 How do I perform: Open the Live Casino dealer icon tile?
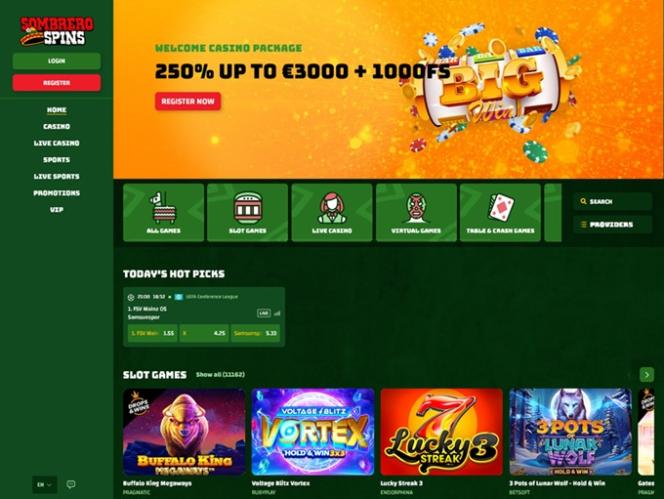332,212
